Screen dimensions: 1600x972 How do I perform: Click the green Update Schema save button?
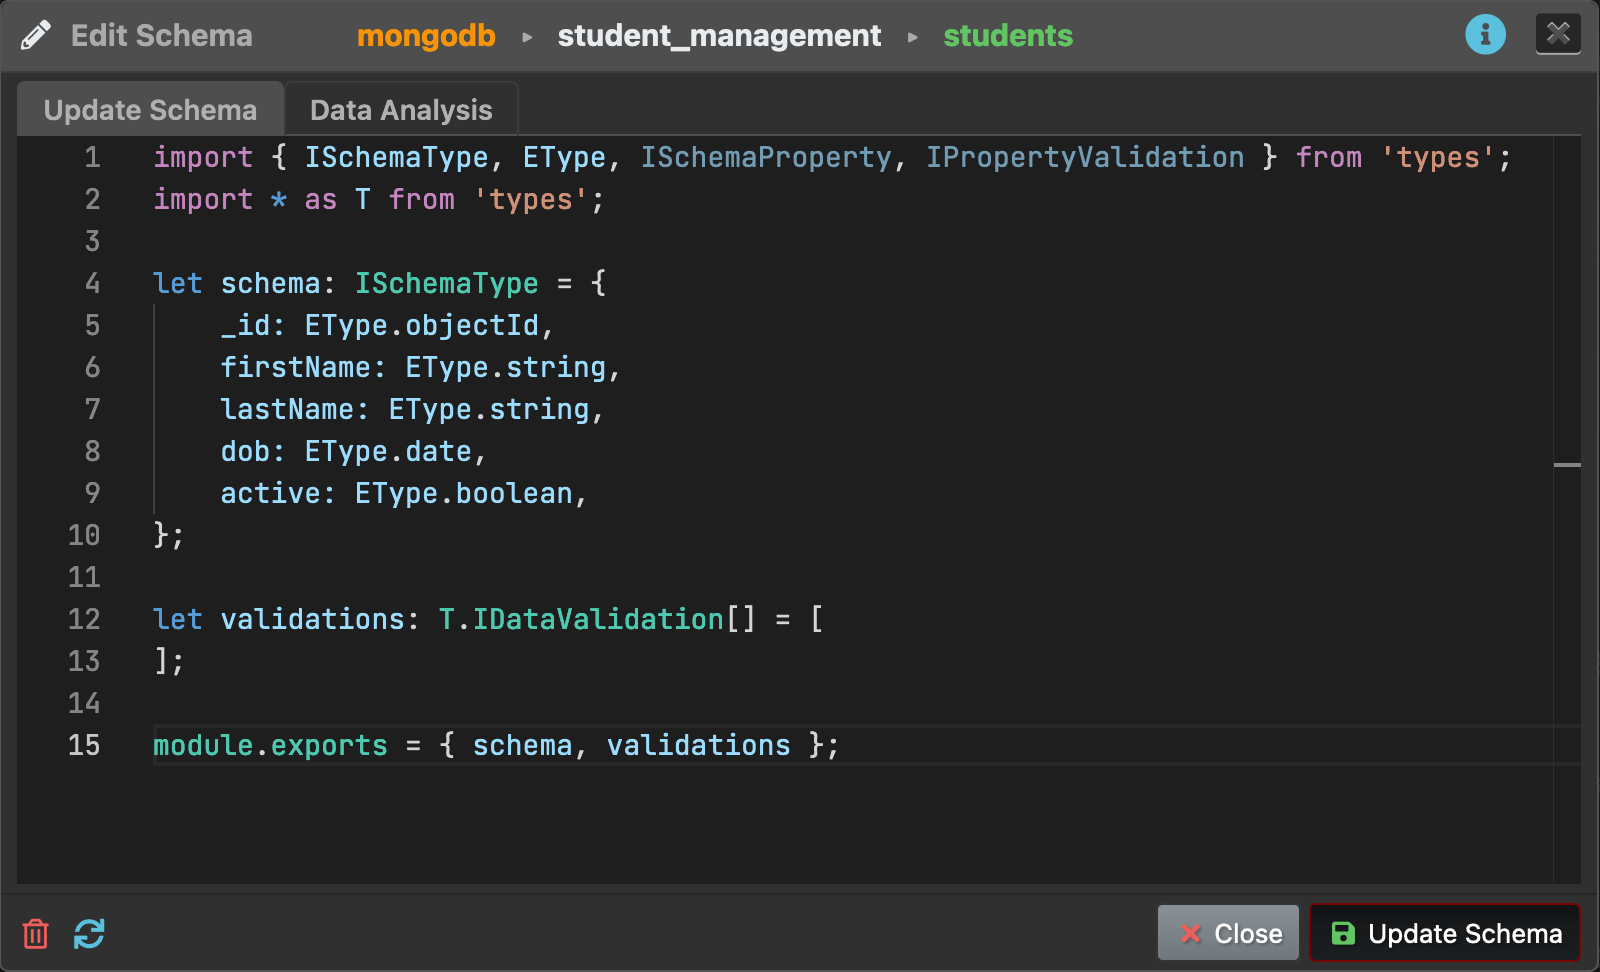coord(1445,933)
